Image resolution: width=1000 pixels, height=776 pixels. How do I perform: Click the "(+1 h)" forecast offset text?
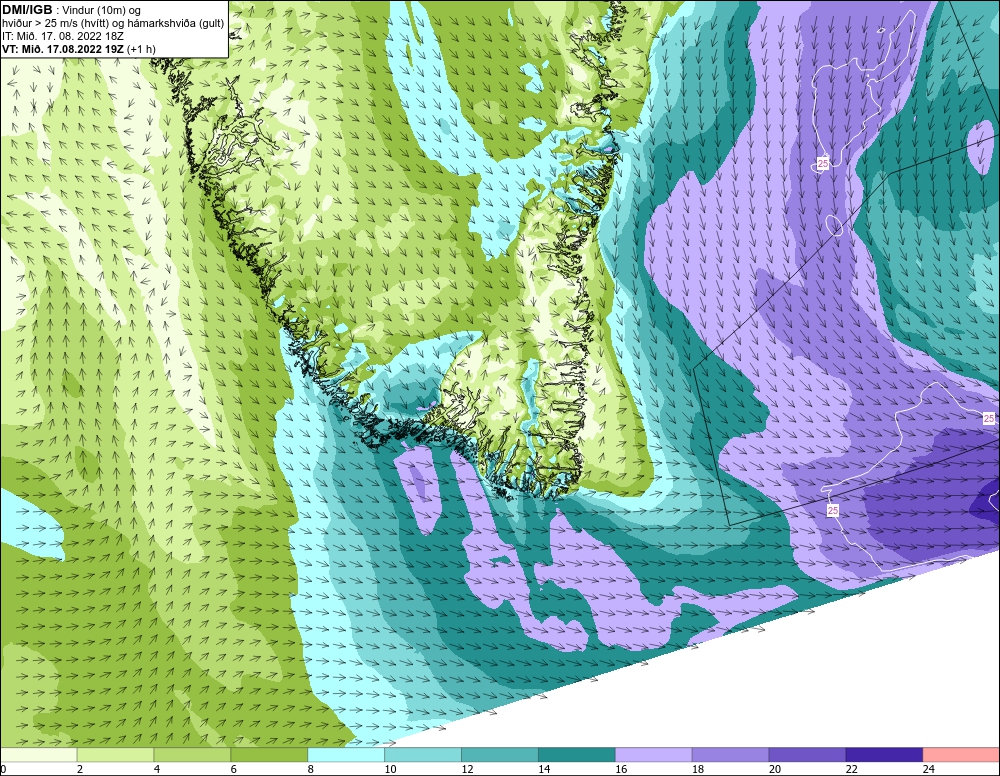[141, 48]
